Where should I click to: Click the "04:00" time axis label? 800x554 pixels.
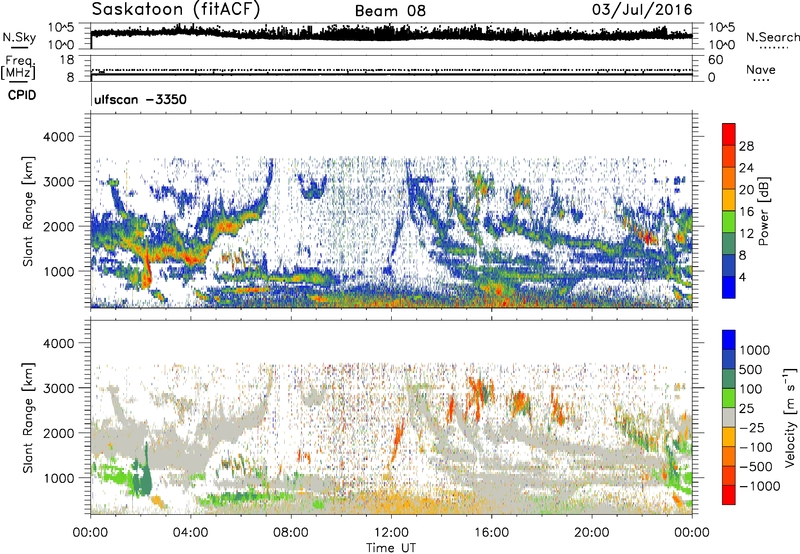(191, 533)
